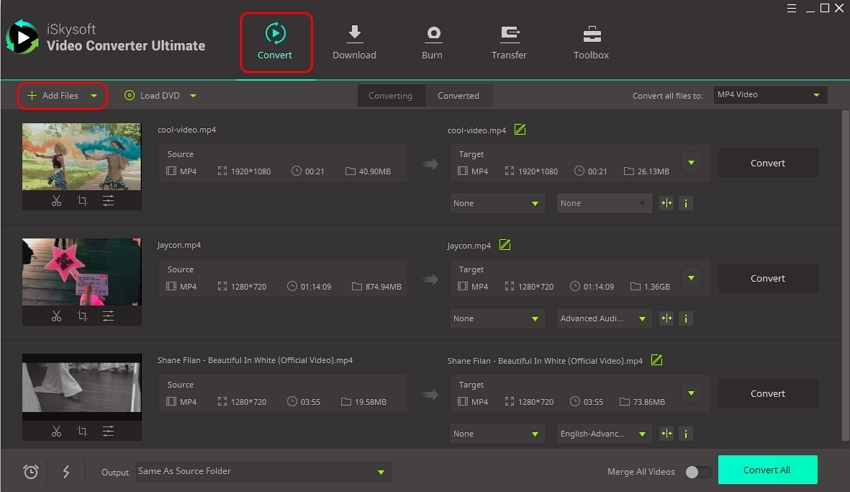The width and height of the screenshot is (850, 492).
Task: Click crop icon under Jaycon thumbnail
Action: [82, 316]
